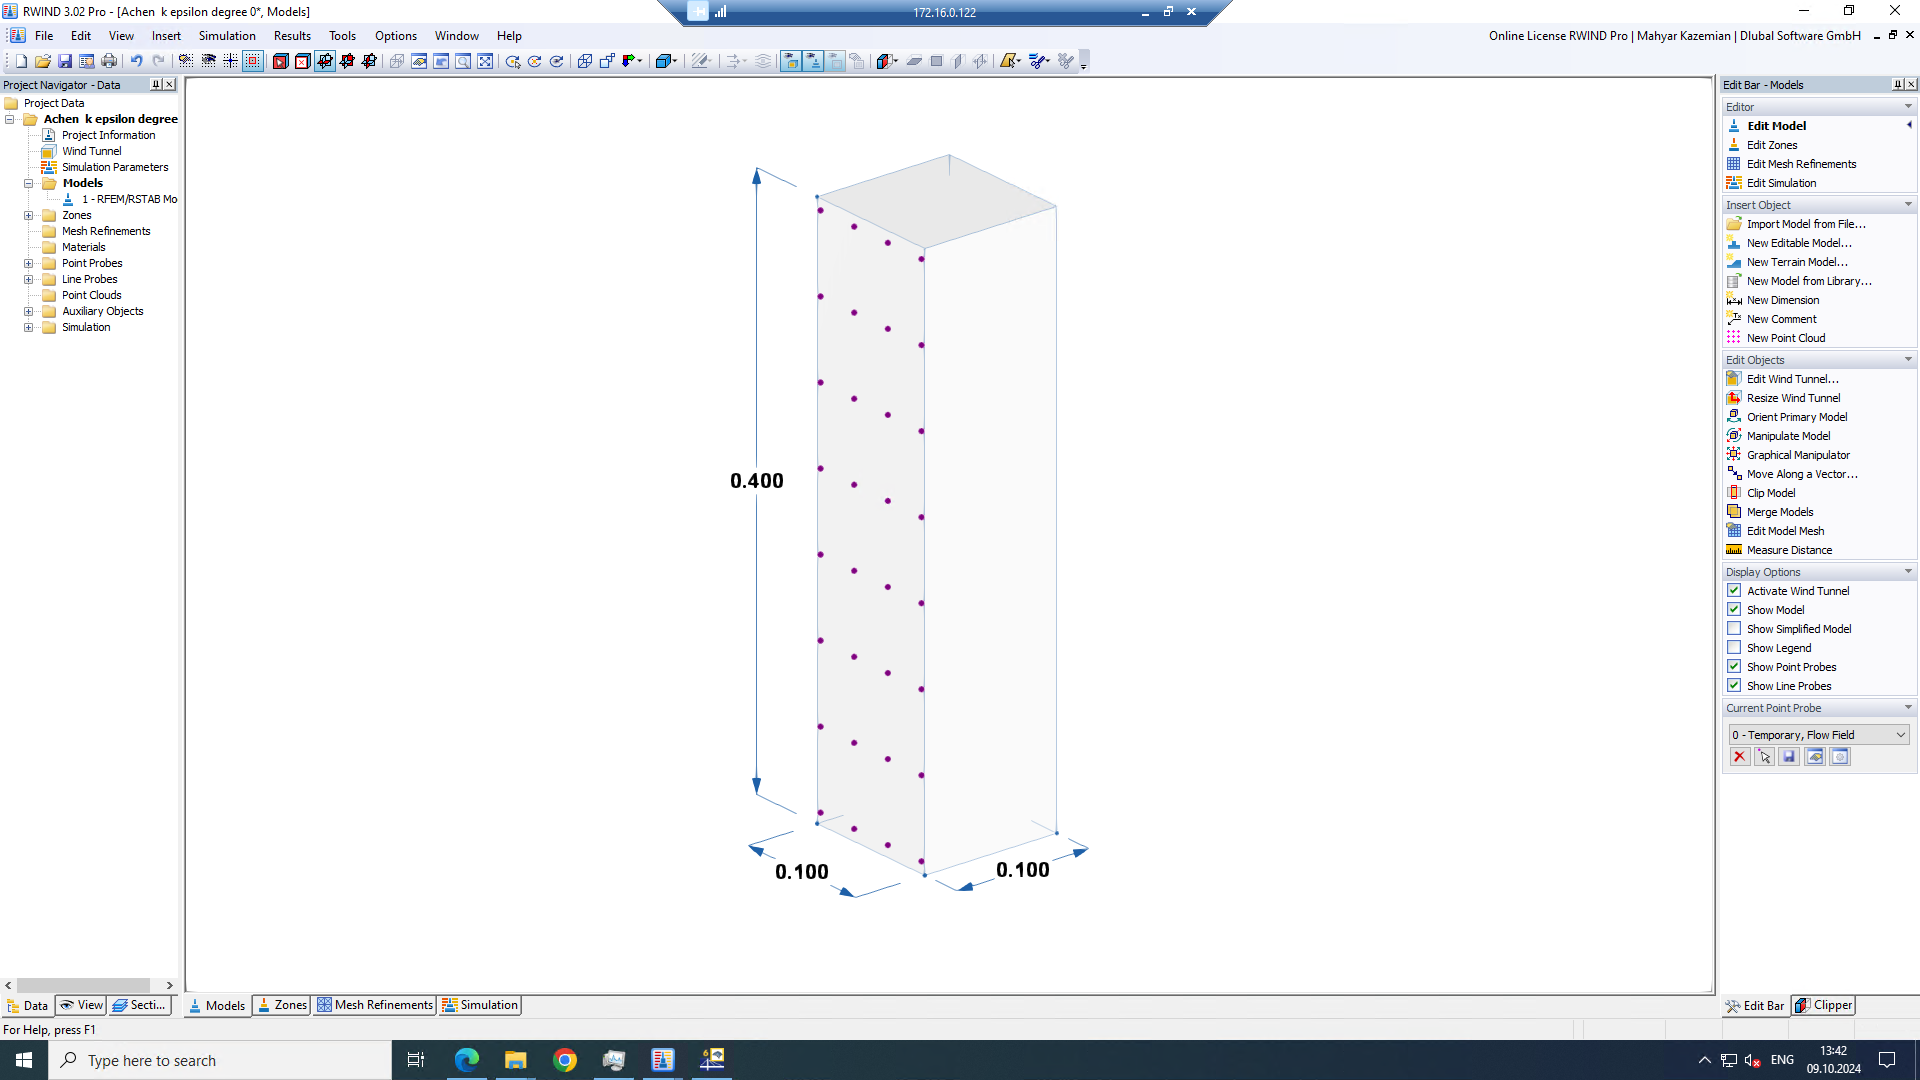The width and height of the screenshot is (1920, 1080).
Task: Enable Show Legend display option
Action: (1734, 647)
